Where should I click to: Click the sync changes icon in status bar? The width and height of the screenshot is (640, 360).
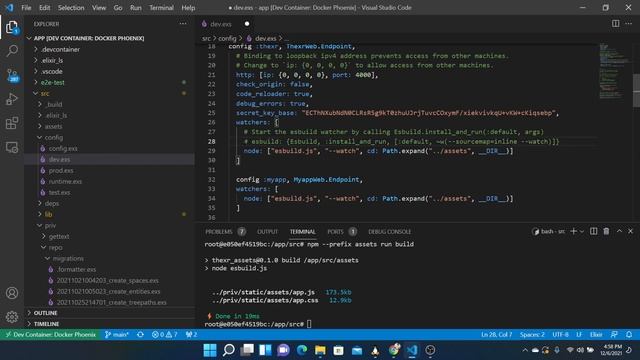click(x=140, y=335)
